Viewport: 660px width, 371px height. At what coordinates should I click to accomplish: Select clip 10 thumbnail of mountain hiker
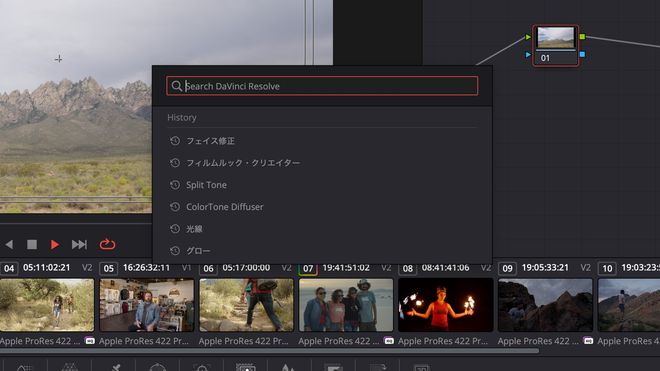point(629,305)
